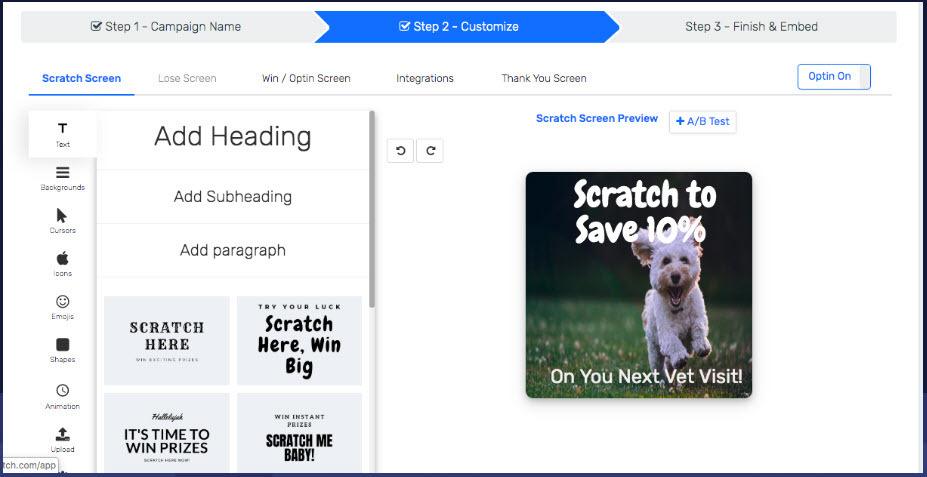
Task: Click the undo arrow button
Action: click(x=401, y=151)
